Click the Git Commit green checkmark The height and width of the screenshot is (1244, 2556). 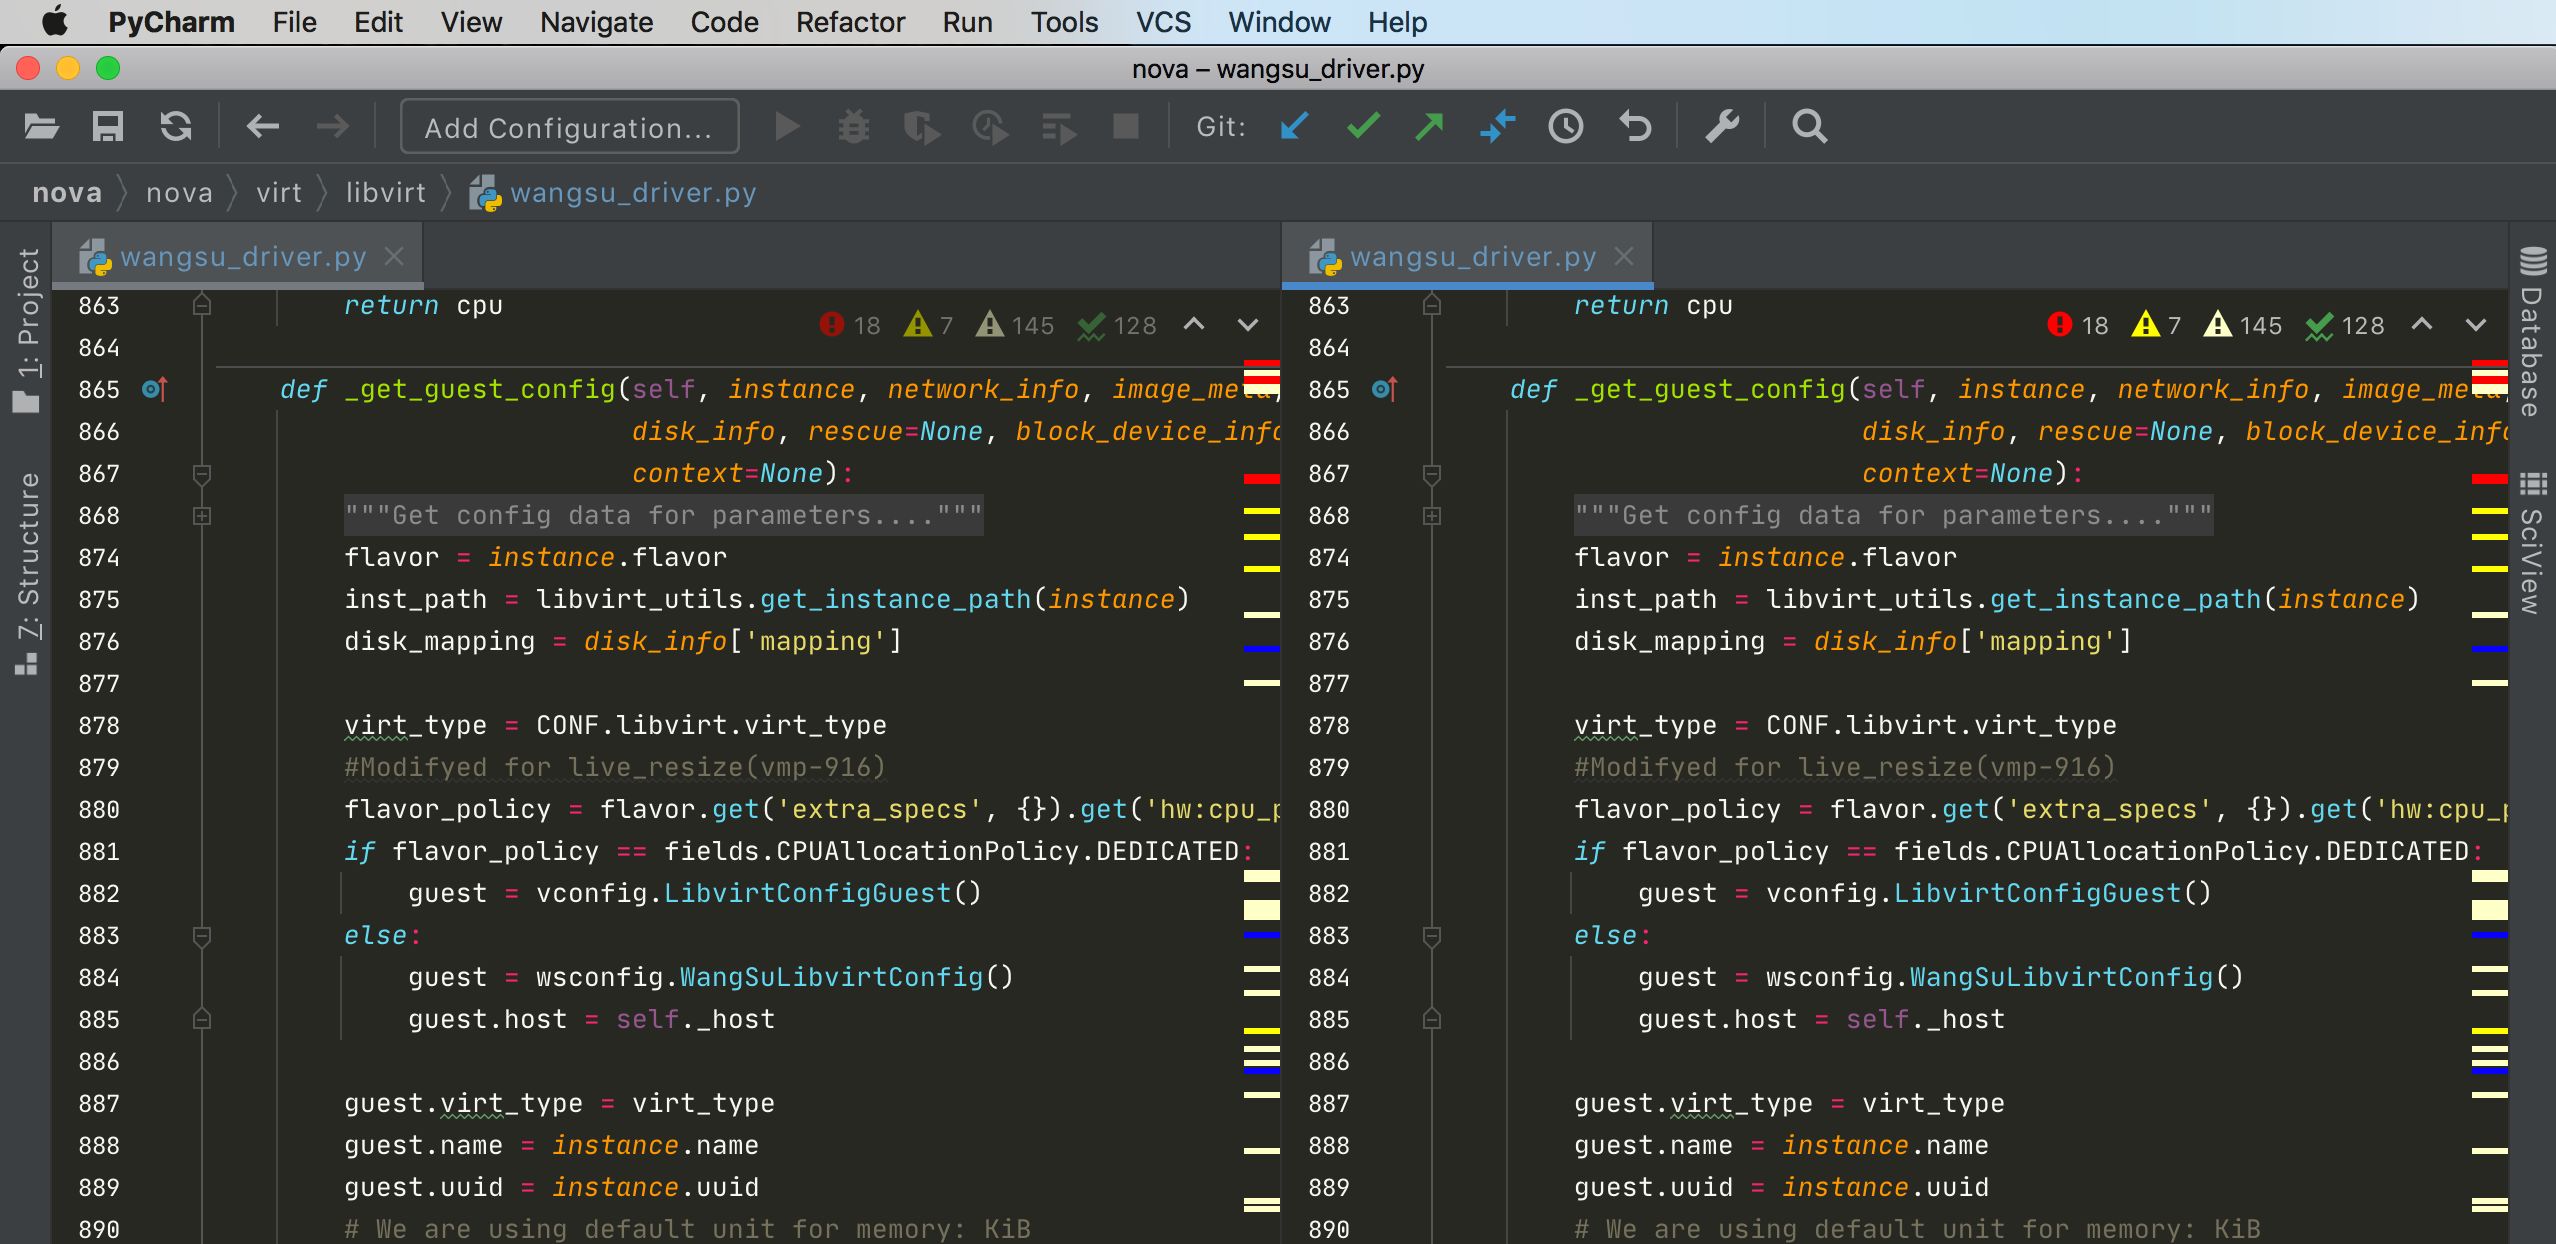point(1362,127)
